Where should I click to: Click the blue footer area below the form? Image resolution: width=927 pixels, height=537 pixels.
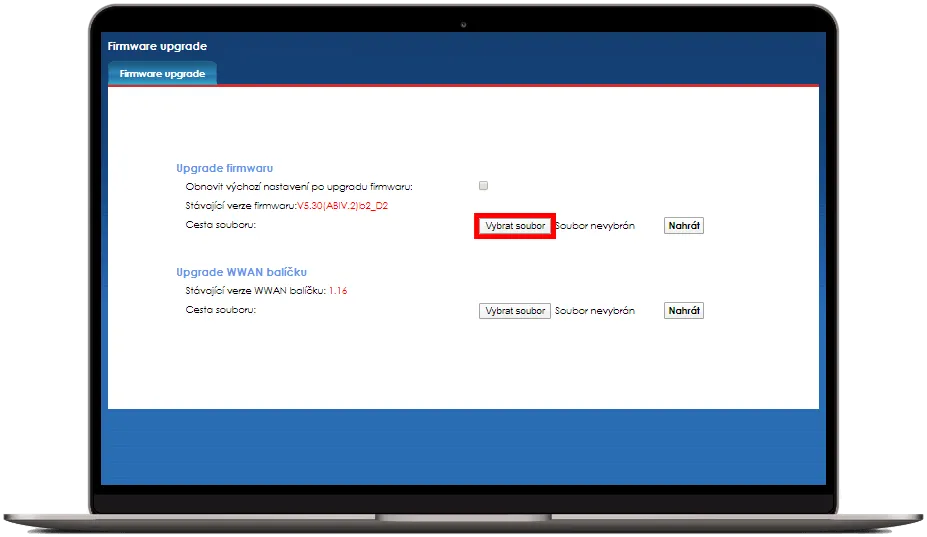click(463, 447)
